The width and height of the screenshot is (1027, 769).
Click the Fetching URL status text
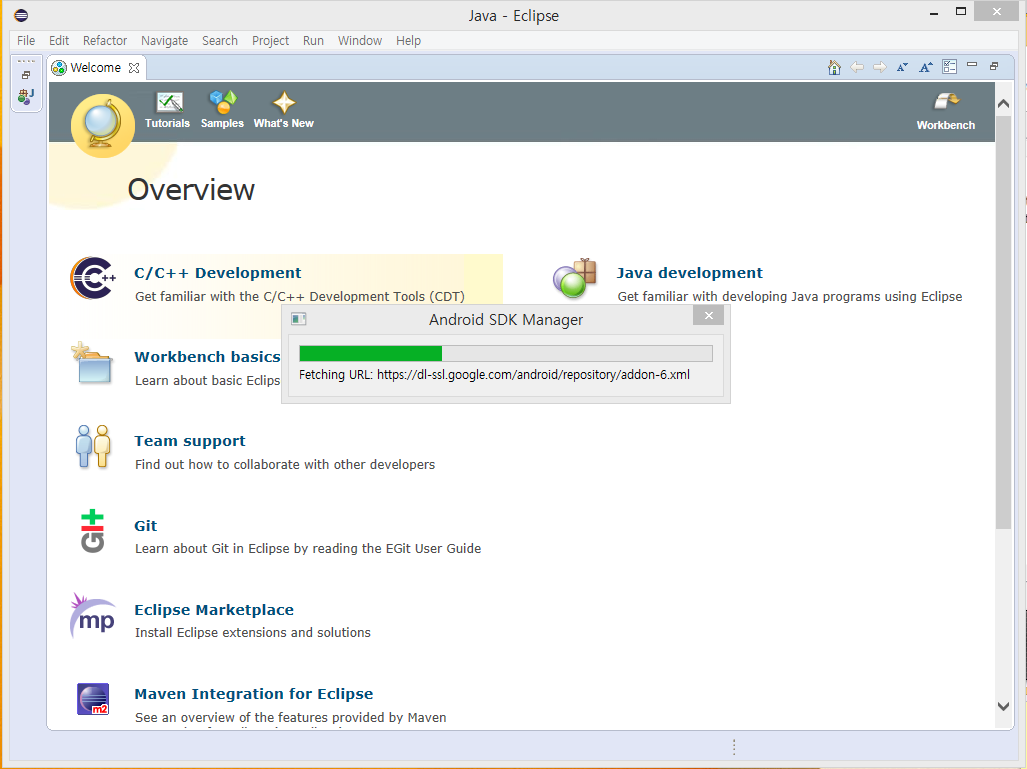click(x=494, y=375)
